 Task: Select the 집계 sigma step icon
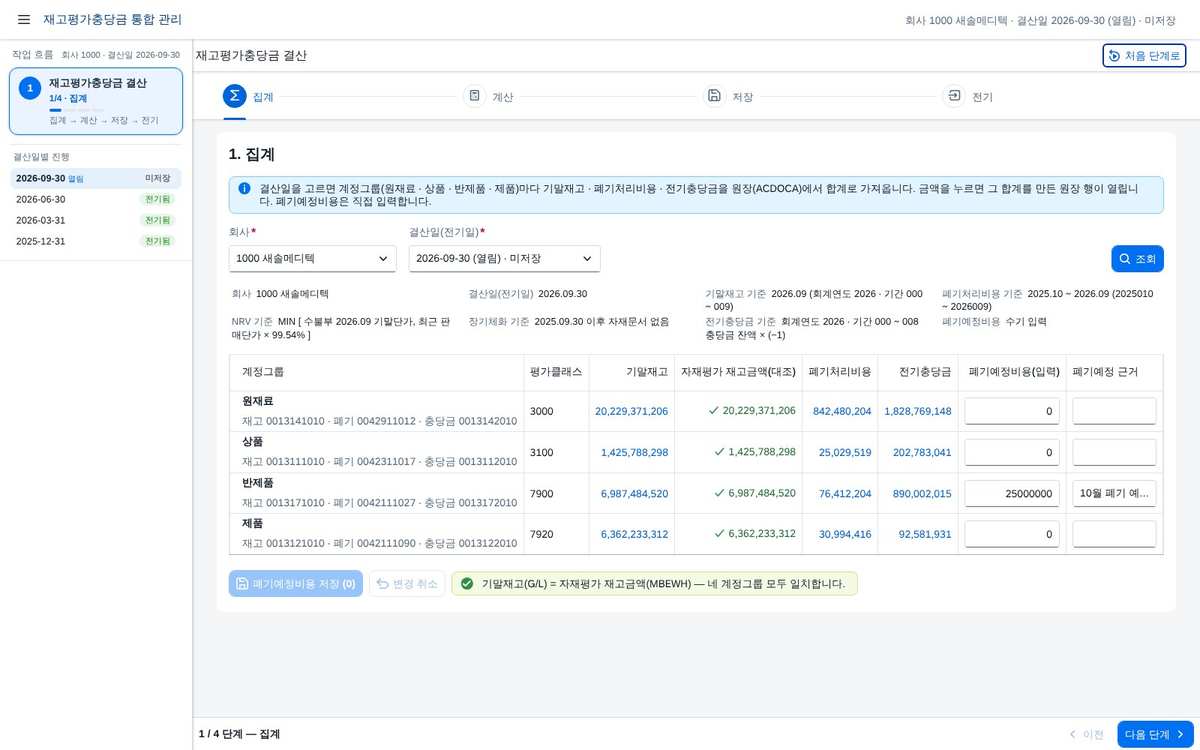(234, 96)
